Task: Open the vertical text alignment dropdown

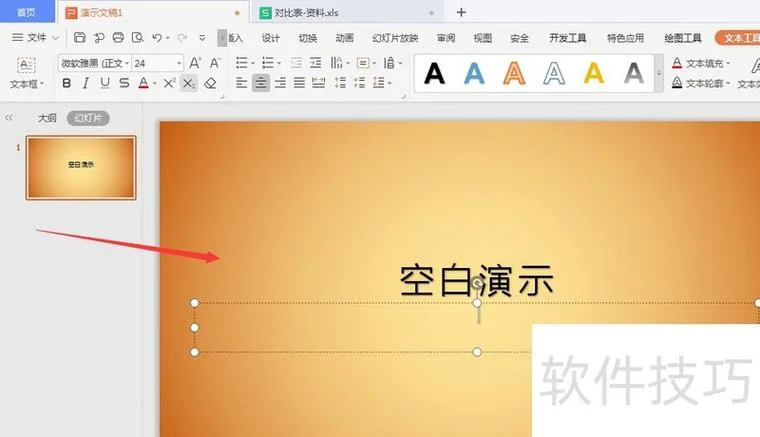Action: coord(374,63)
